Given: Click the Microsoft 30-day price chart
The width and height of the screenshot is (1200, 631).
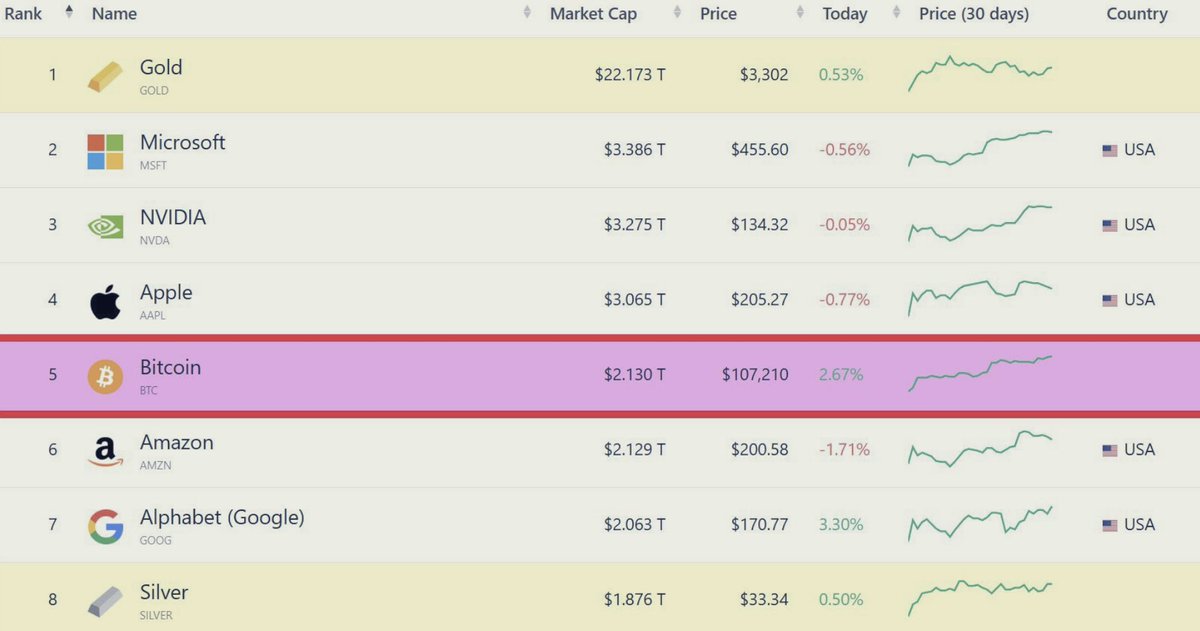Looking at the screenshot, I should pyautogui.click(x=980, y=148).
